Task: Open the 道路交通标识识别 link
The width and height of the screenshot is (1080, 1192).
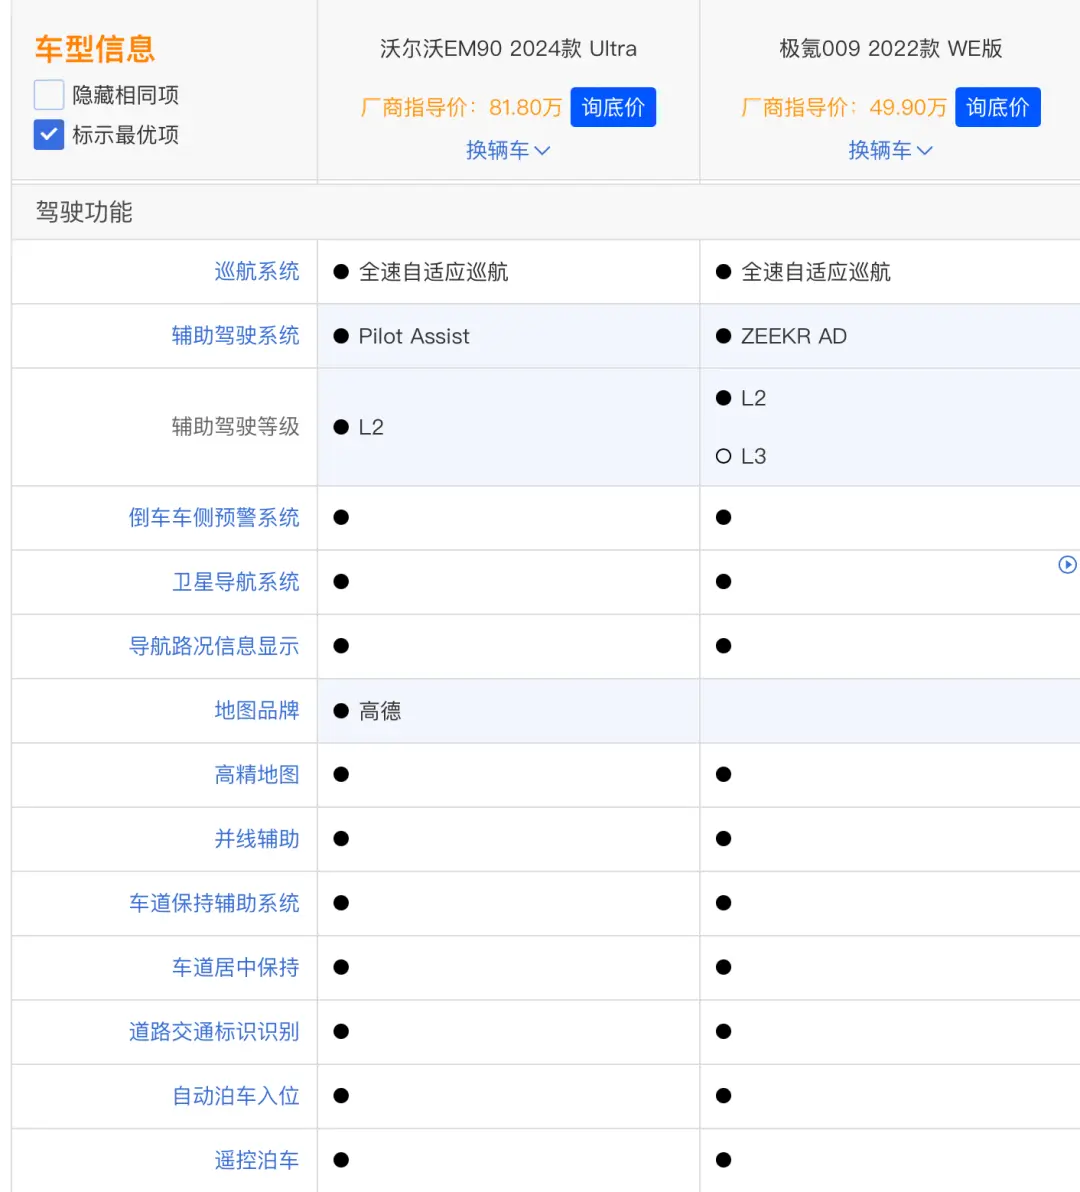Action: tap(214, 1032)
